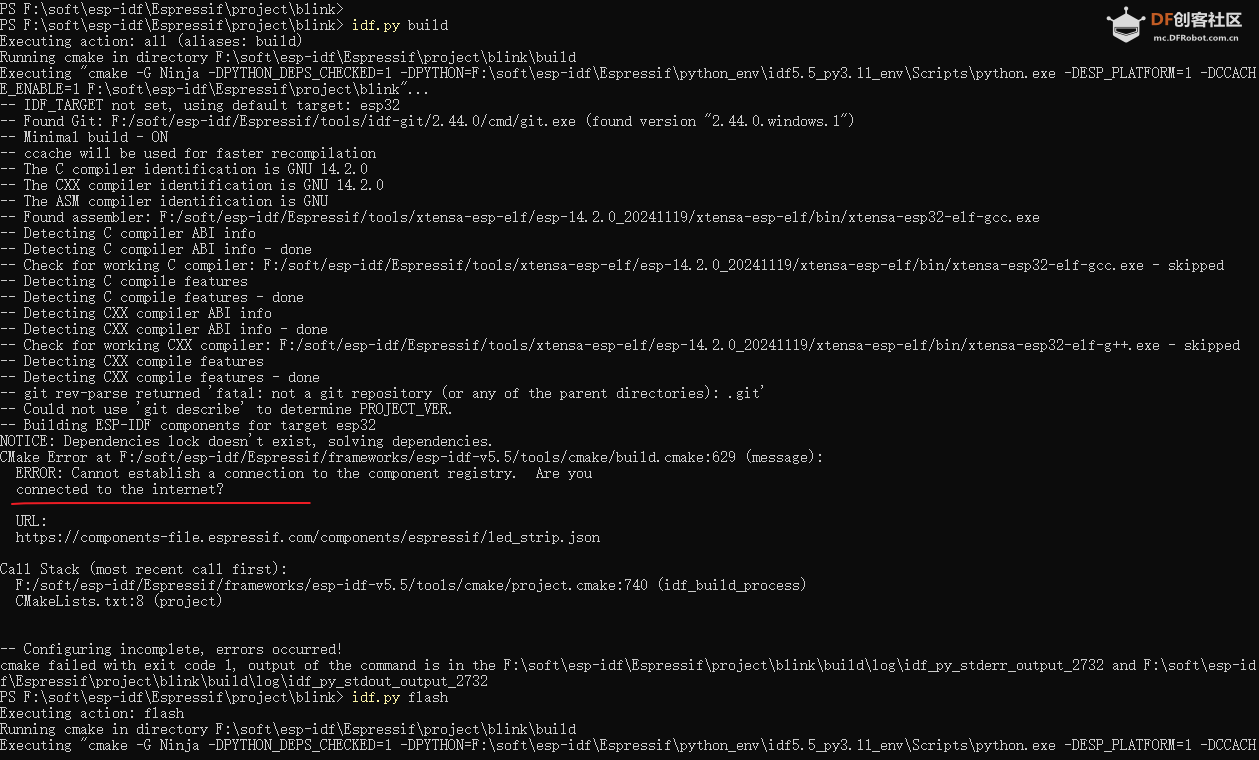Click the 'NOTICE: Dependencies lock doesn't exist' line
The height and width of the screenshot is (760, 1259).
click(x=246, y=441)
